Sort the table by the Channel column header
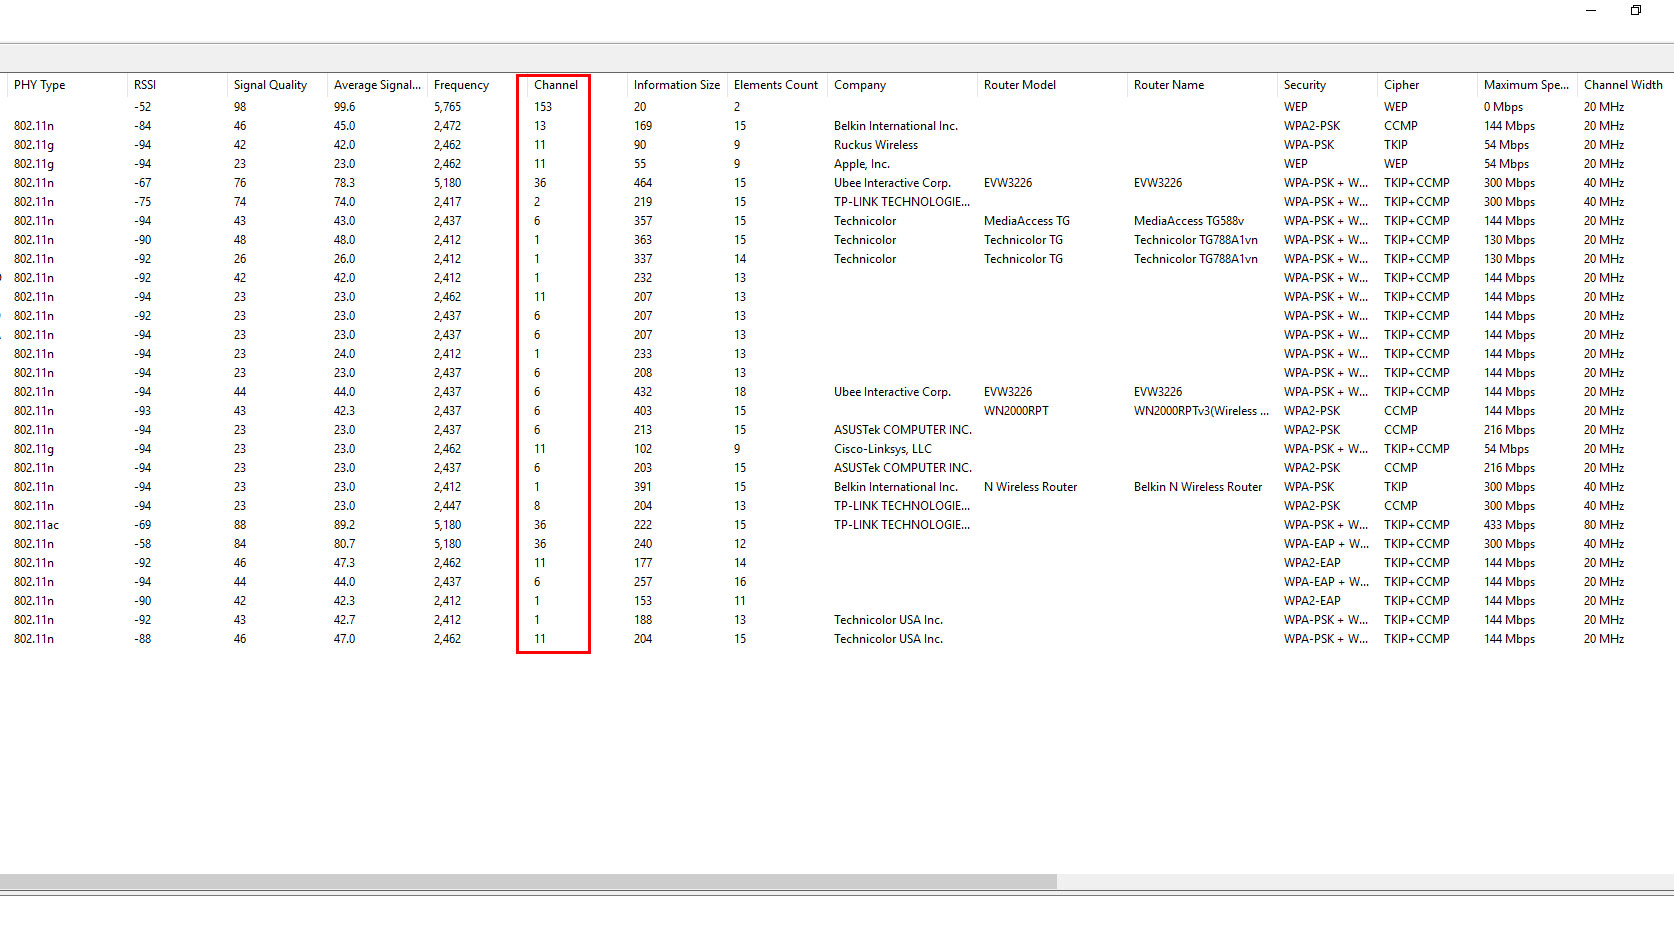This screenshot has height=951, width=1674. coord(554,85)
